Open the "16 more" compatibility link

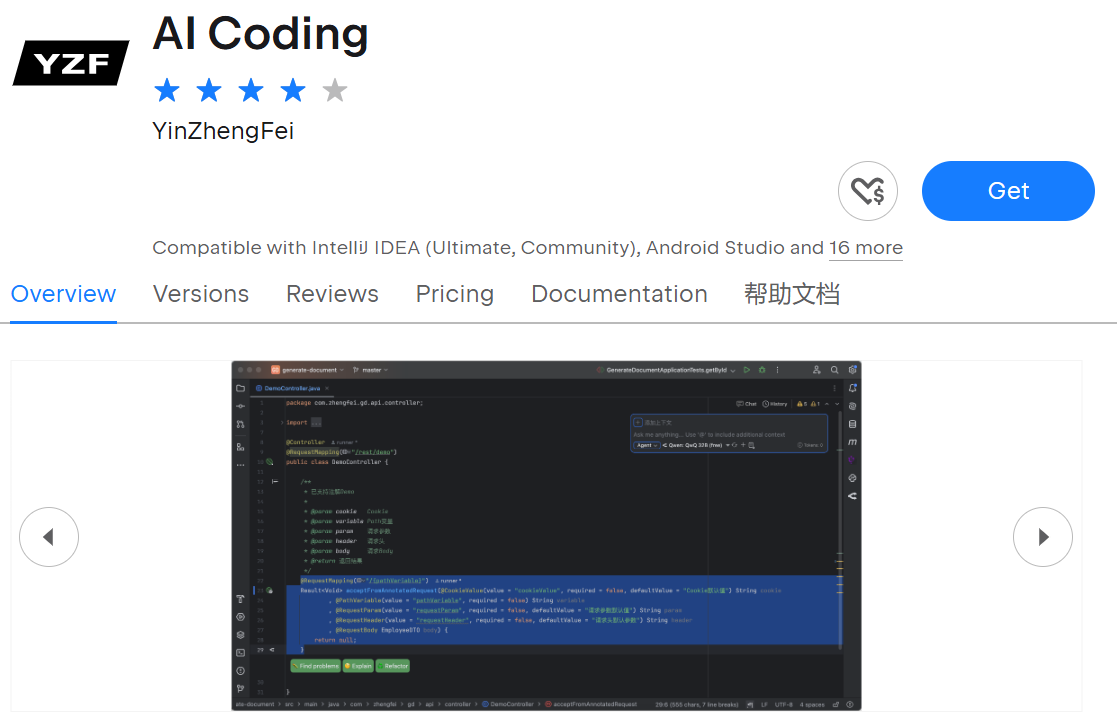point(865,248)
